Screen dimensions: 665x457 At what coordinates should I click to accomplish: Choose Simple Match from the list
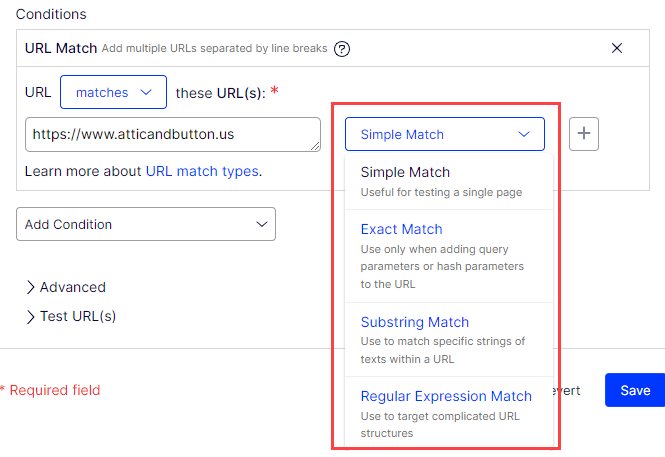pos(405,172)
